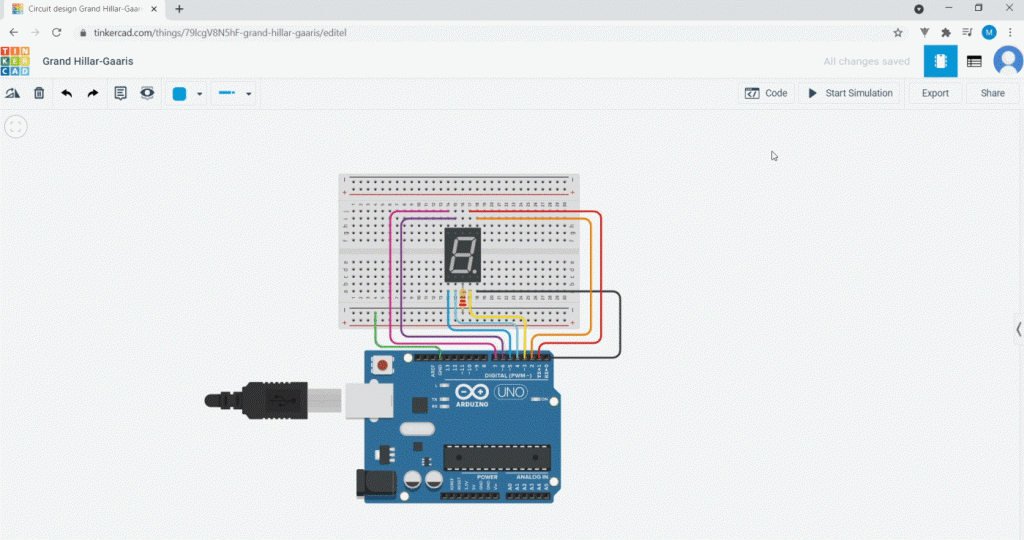
Task: Click the Share button
Action: coord(993,93)
